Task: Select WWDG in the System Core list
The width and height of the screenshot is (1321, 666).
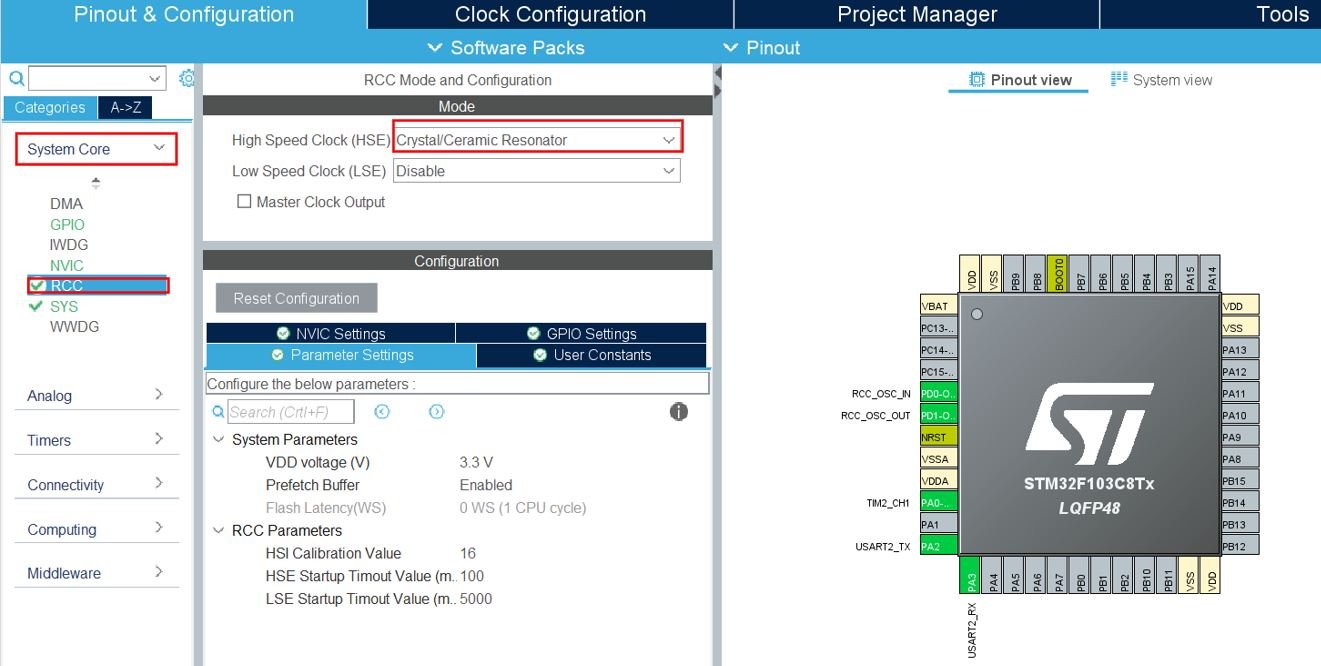Action: (x=75, y=327)
